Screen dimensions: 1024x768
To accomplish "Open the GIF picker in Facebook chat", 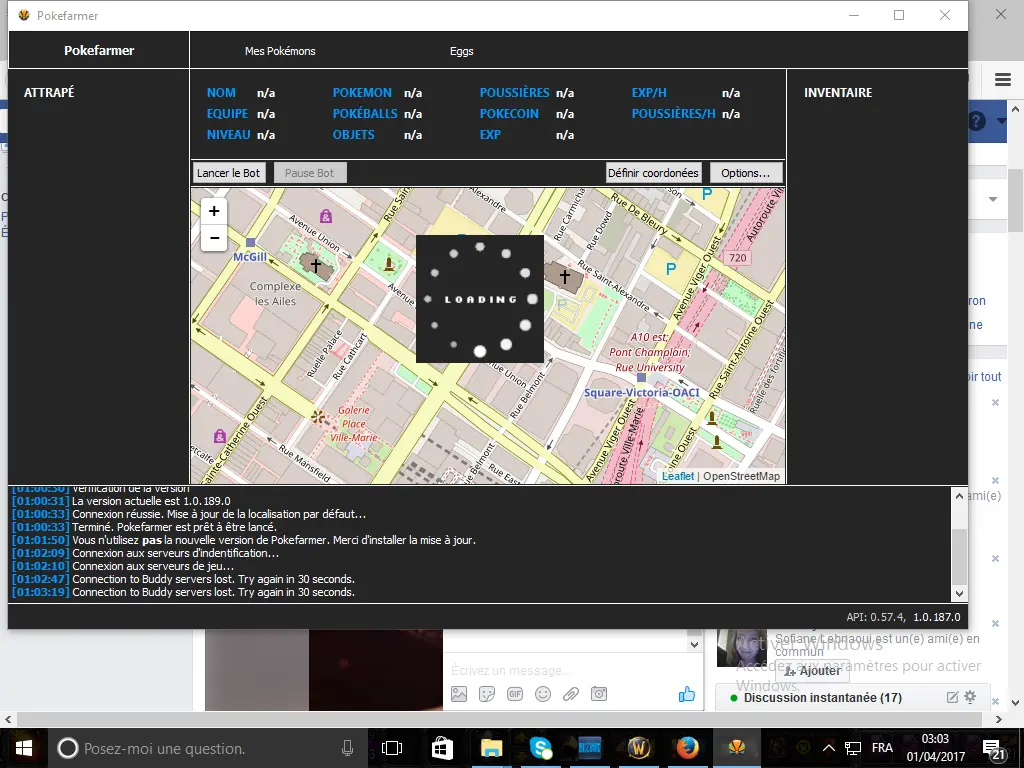I will [x=515, y=694].
